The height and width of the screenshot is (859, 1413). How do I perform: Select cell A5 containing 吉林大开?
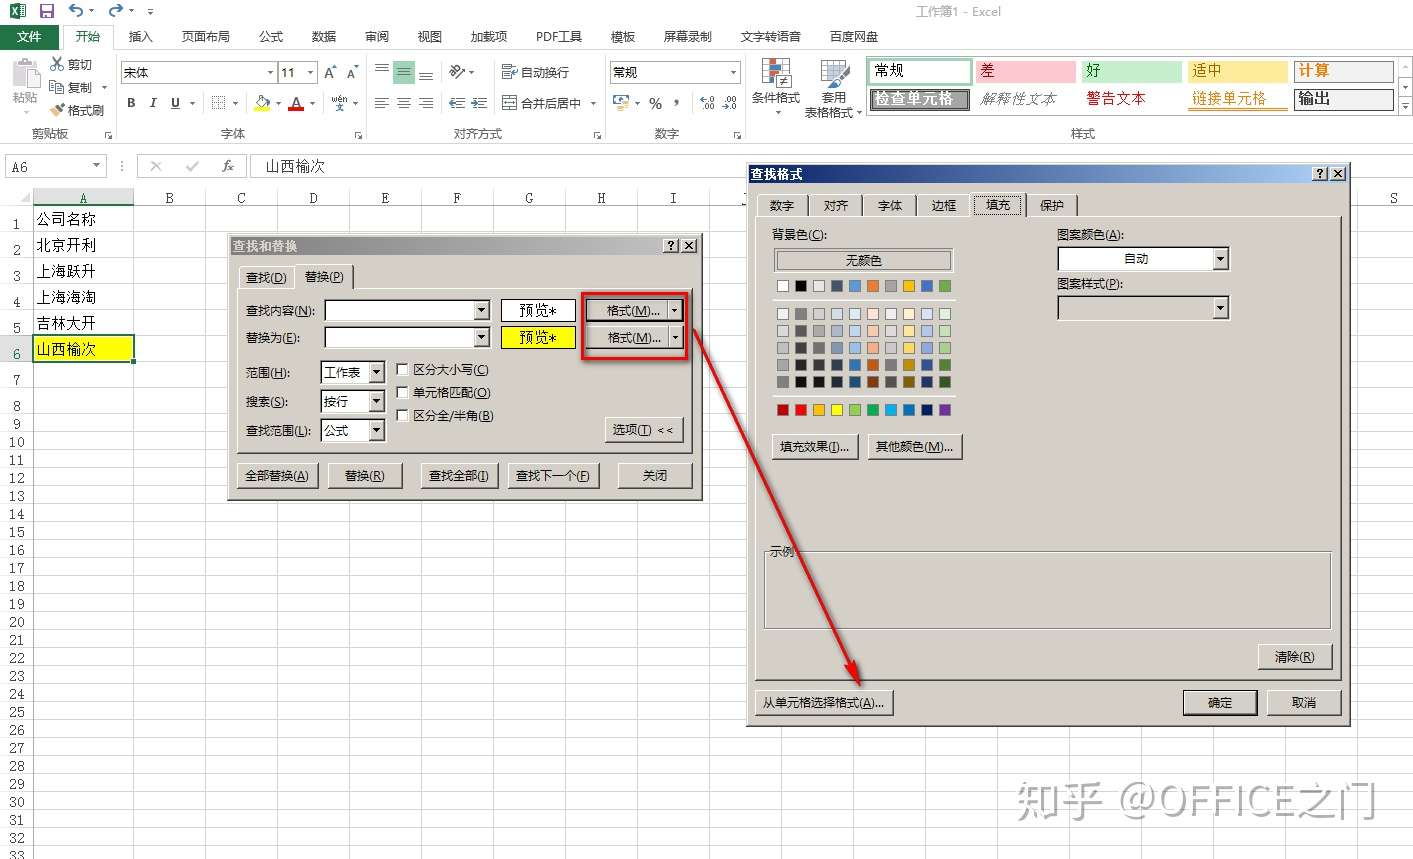point(83,323)
